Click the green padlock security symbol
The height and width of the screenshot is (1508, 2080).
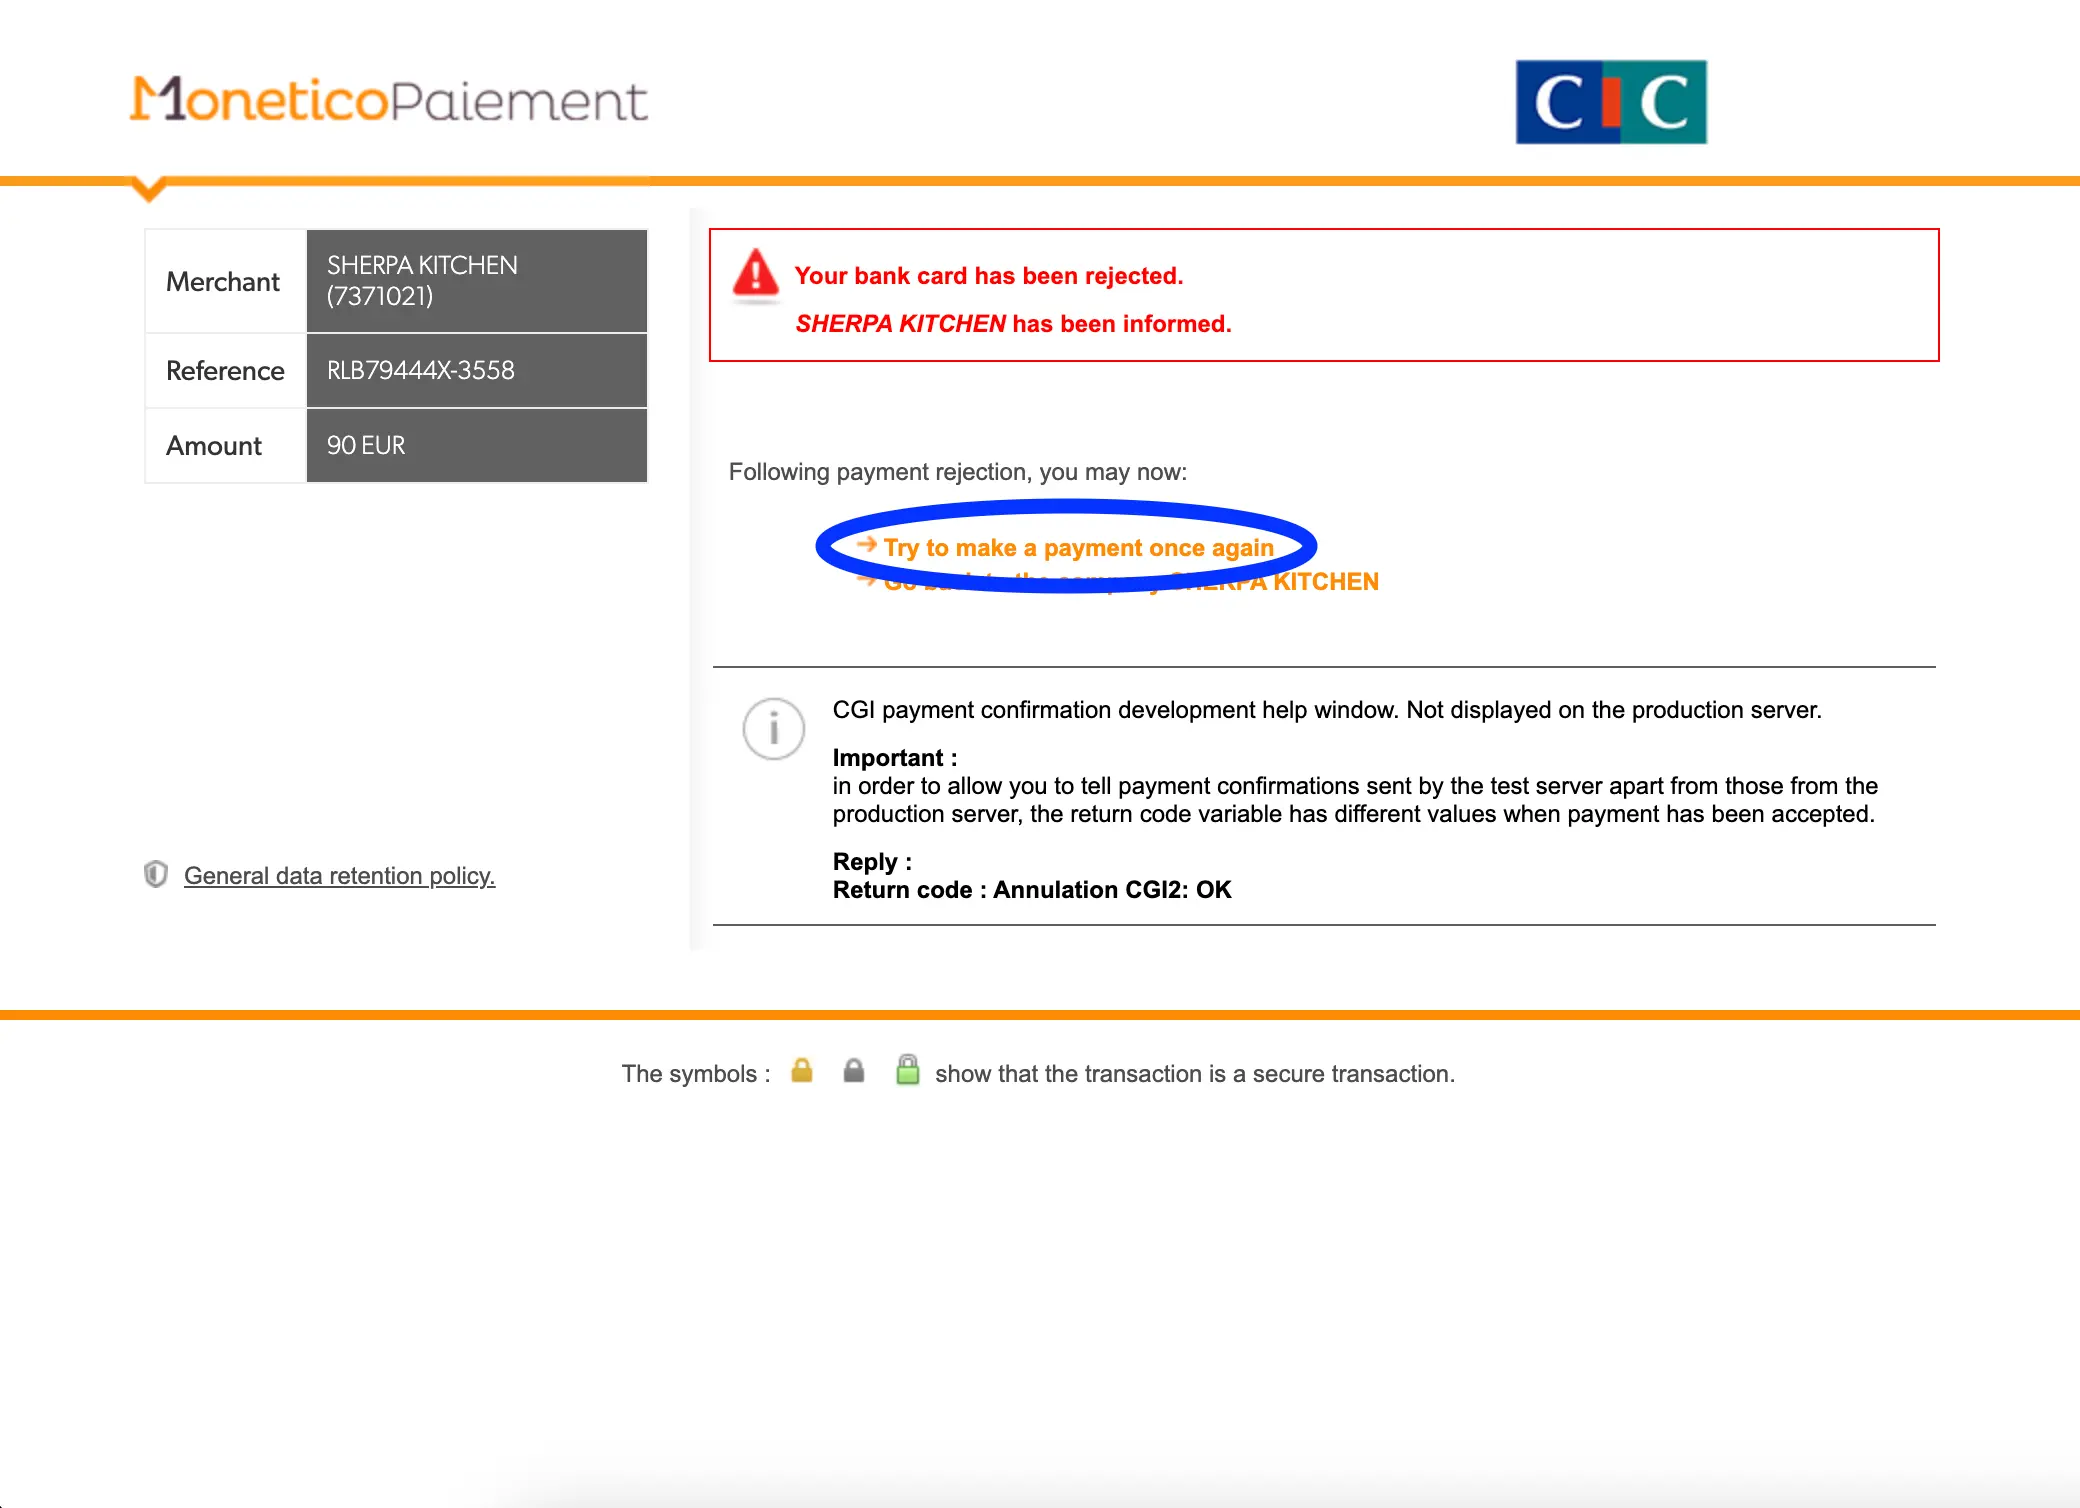tap(907, 1070)
